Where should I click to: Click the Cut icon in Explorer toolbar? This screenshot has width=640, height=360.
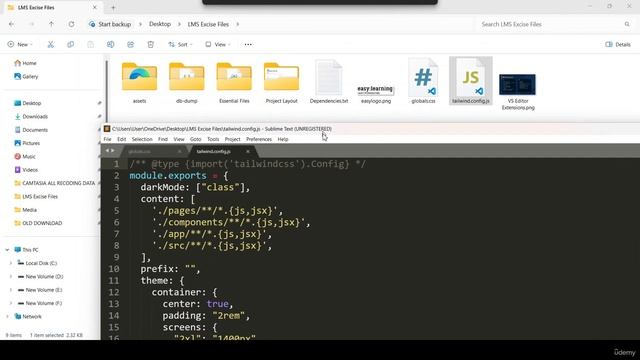[x=51, y=44]
